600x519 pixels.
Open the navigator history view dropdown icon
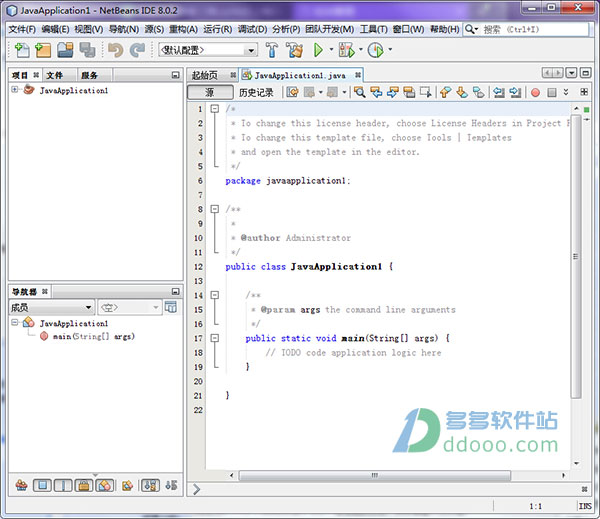(x=171, y=307)
